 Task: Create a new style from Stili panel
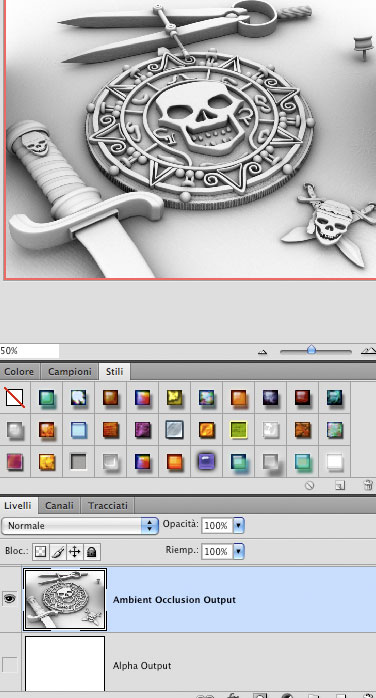click(x=340, y=486)
